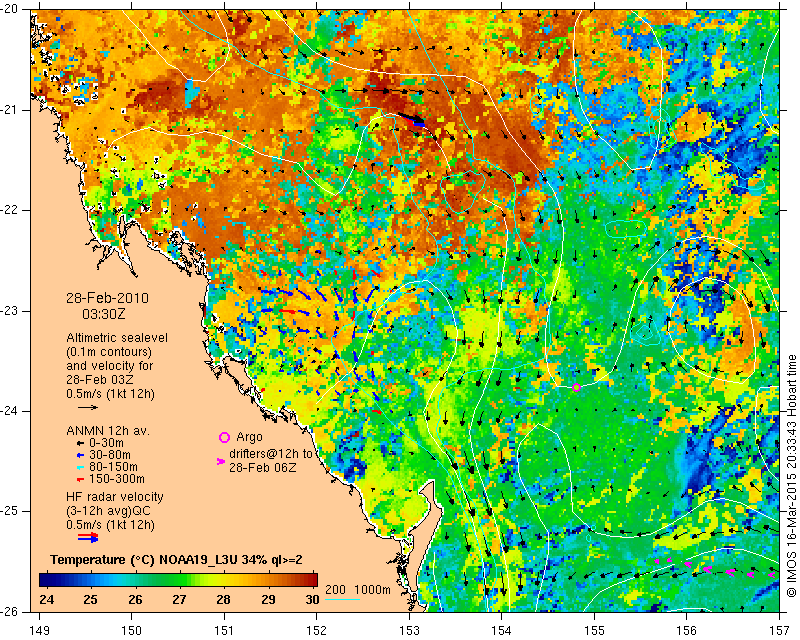
Task: Click the -26 latitude axis label
Action: (x=10, y=611)
